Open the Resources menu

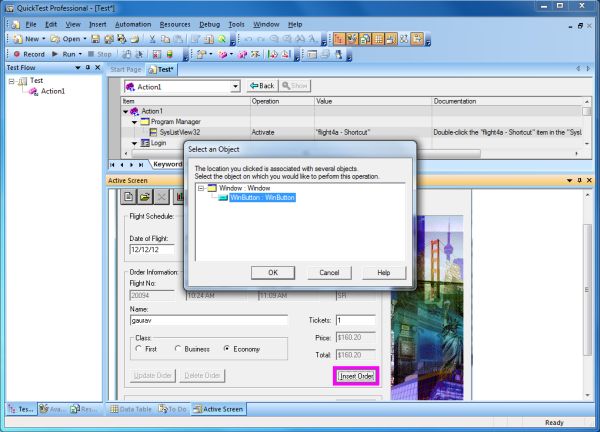click(175, 24)
